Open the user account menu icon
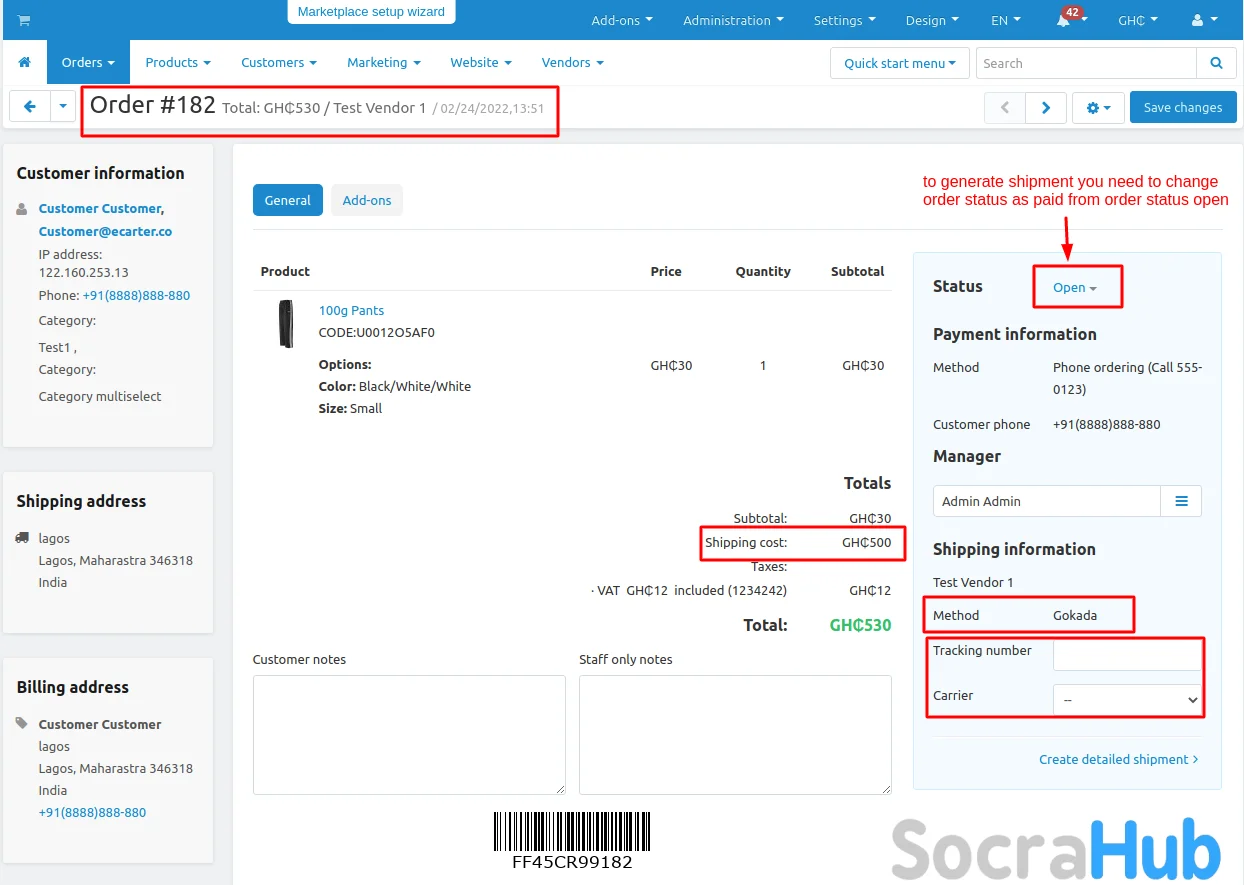The image size is (1244, 885). coord(1204,20)
